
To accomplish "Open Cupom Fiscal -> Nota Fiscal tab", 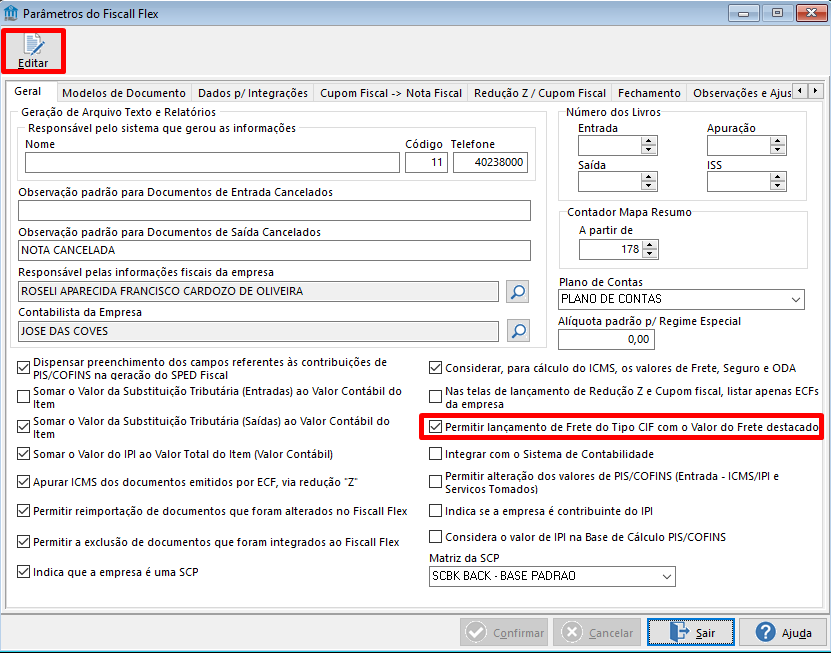I will (391, 93).
